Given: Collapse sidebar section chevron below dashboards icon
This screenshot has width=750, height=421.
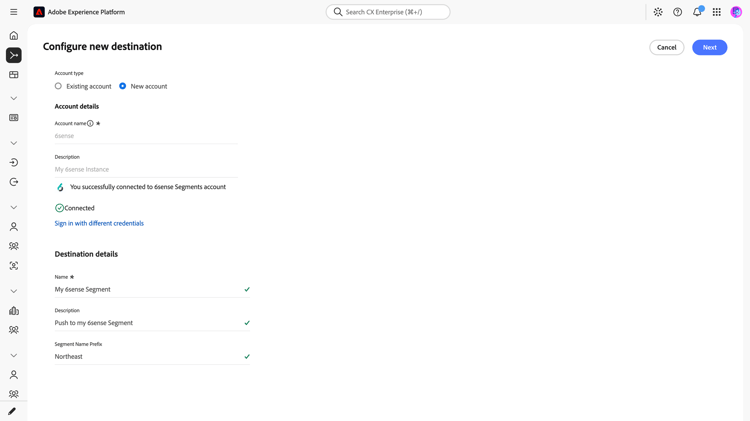Looking at the screenshot, I should click(13, 98).
